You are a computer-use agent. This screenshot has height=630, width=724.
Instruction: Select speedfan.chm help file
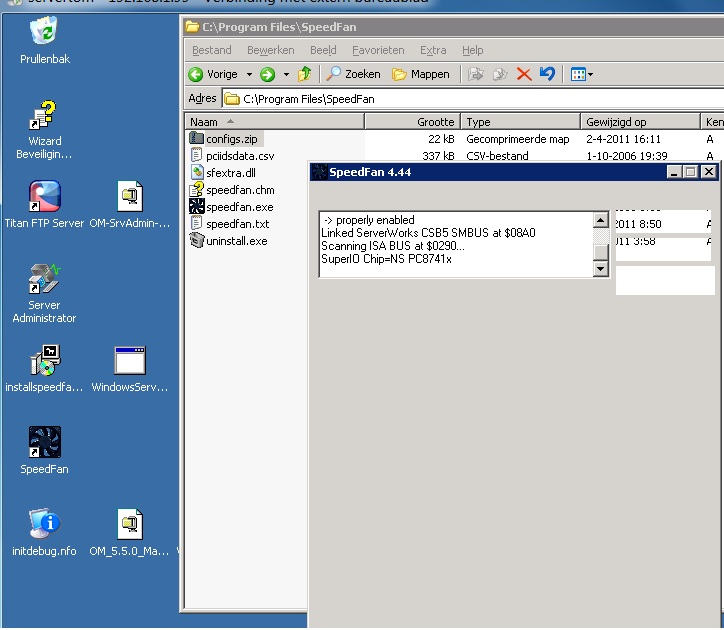pos(232,190)
